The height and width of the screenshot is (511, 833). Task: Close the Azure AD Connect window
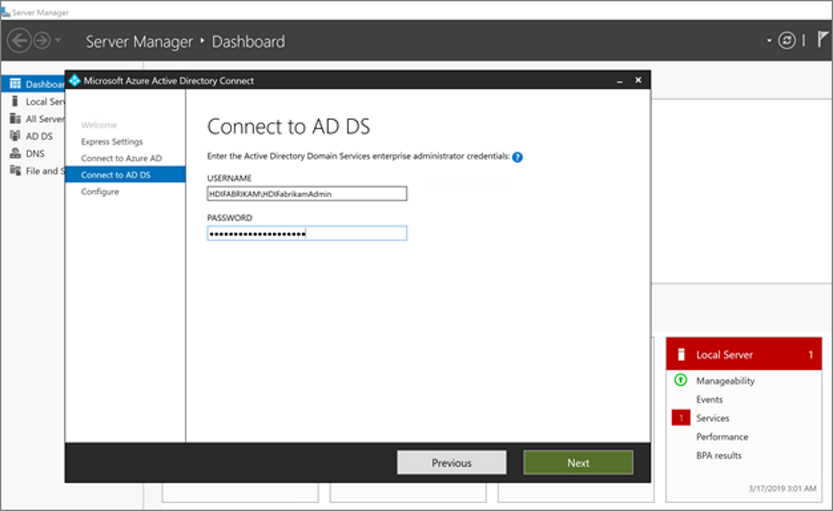(638, 80)
